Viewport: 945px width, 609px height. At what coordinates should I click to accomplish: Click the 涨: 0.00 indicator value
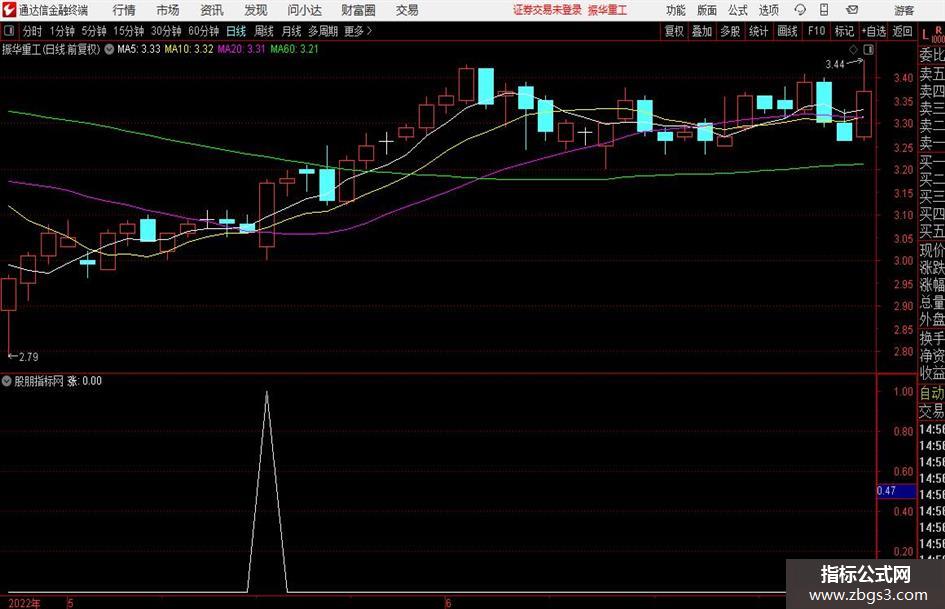point(84,381)
